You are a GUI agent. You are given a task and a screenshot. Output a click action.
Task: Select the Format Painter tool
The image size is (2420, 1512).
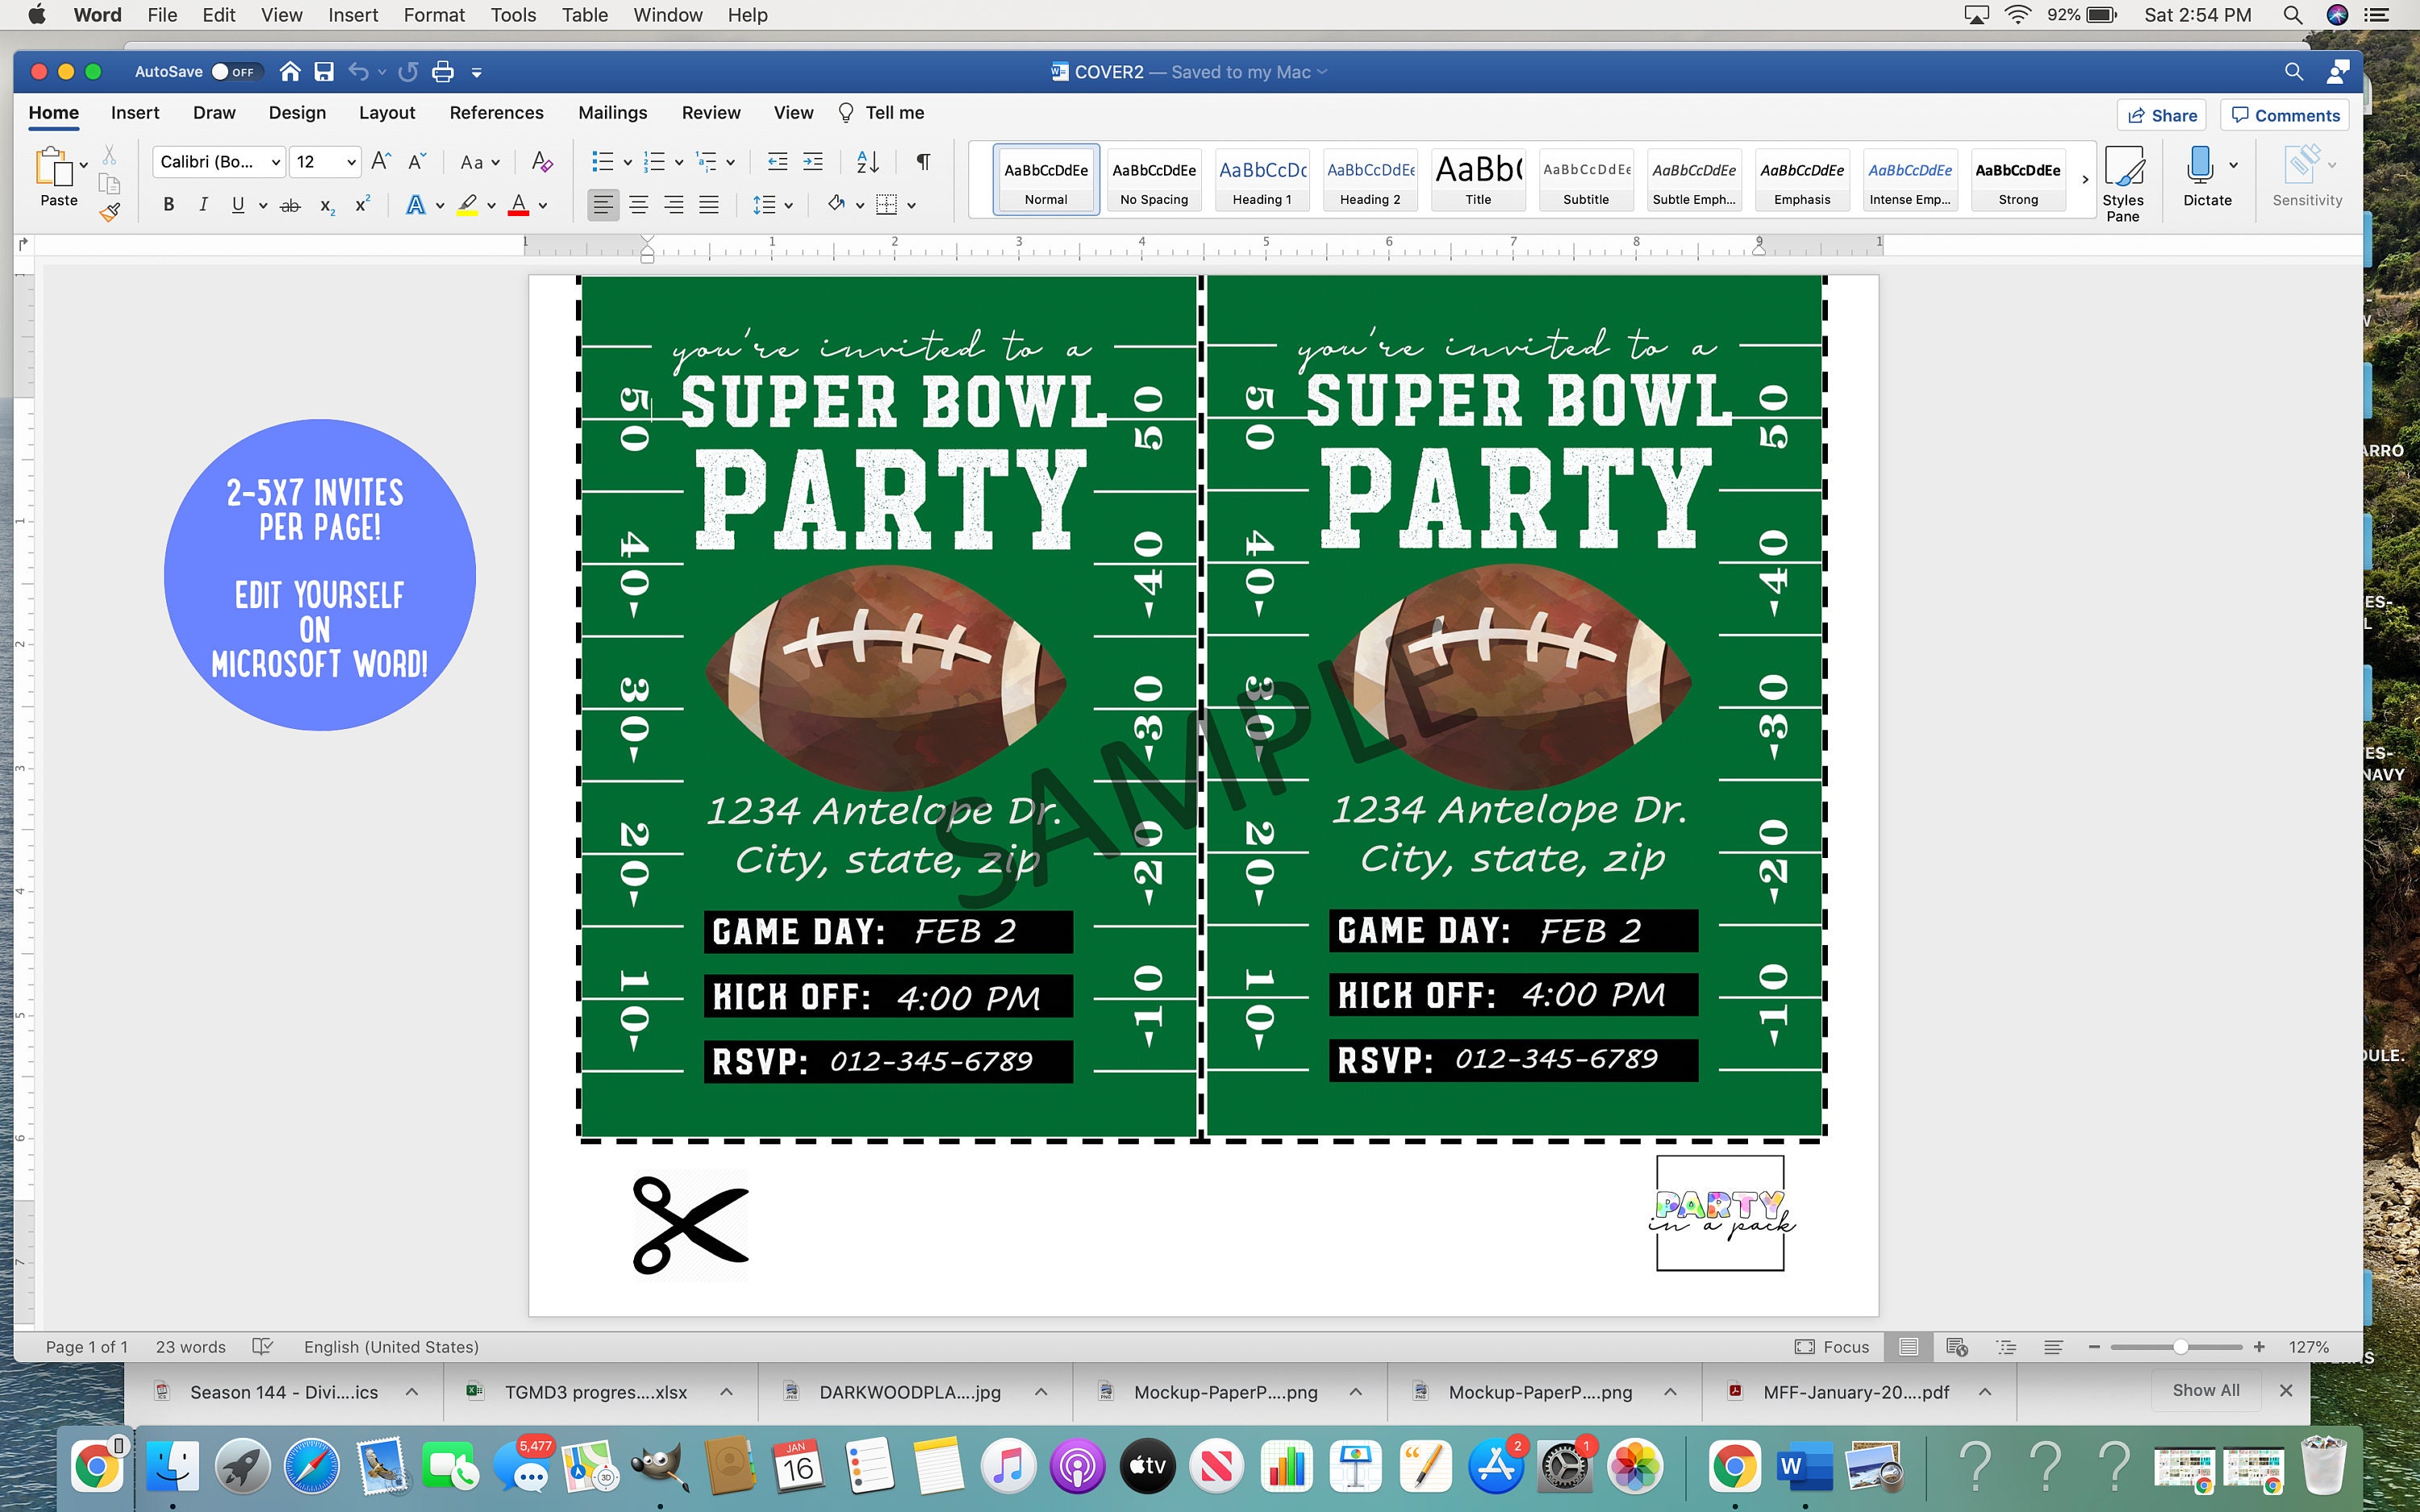pos(110,211)
